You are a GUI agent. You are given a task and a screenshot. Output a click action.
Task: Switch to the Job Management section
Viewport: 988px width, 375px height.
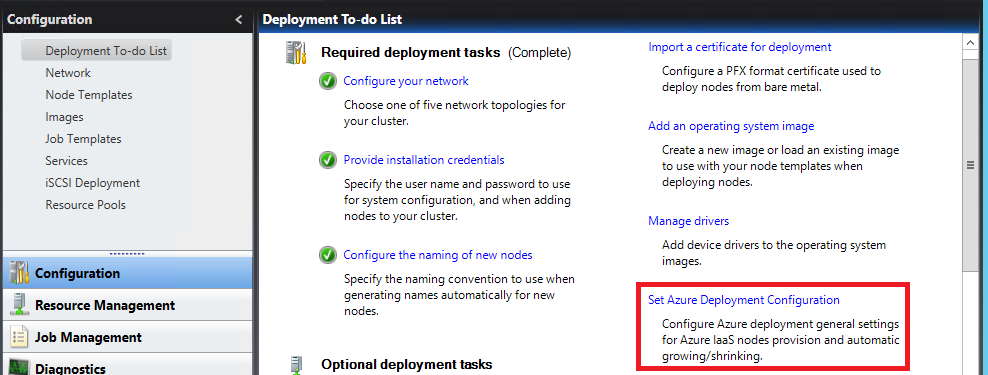[127, 337]
